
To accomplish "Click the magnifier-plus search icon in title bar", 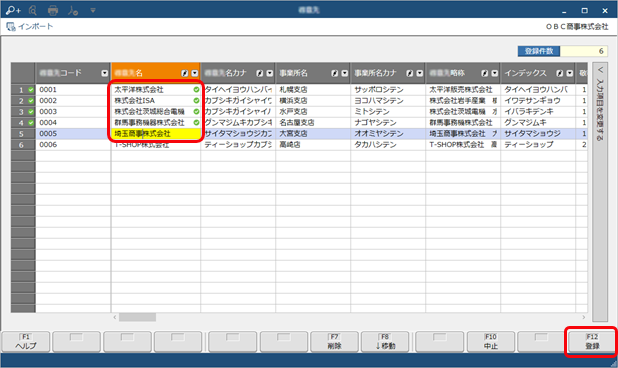I will [13, 10].
